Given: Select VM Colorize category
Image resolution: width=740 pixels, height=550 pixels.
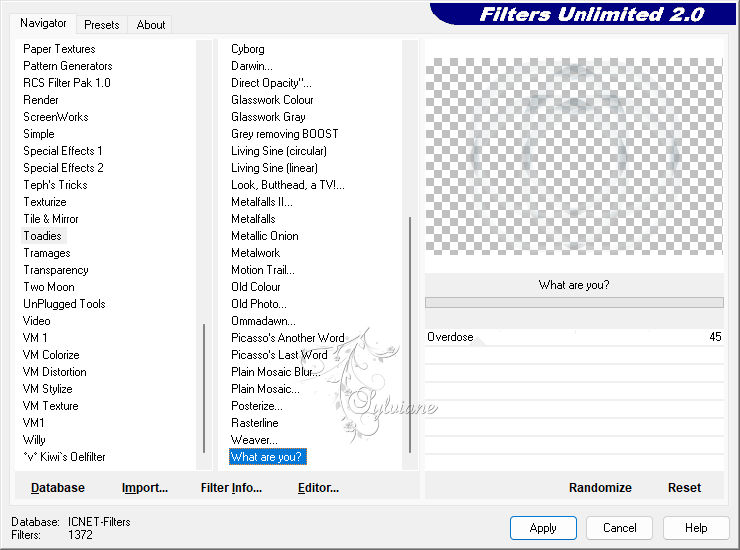Looking at the screenshot, I should 51,355.
